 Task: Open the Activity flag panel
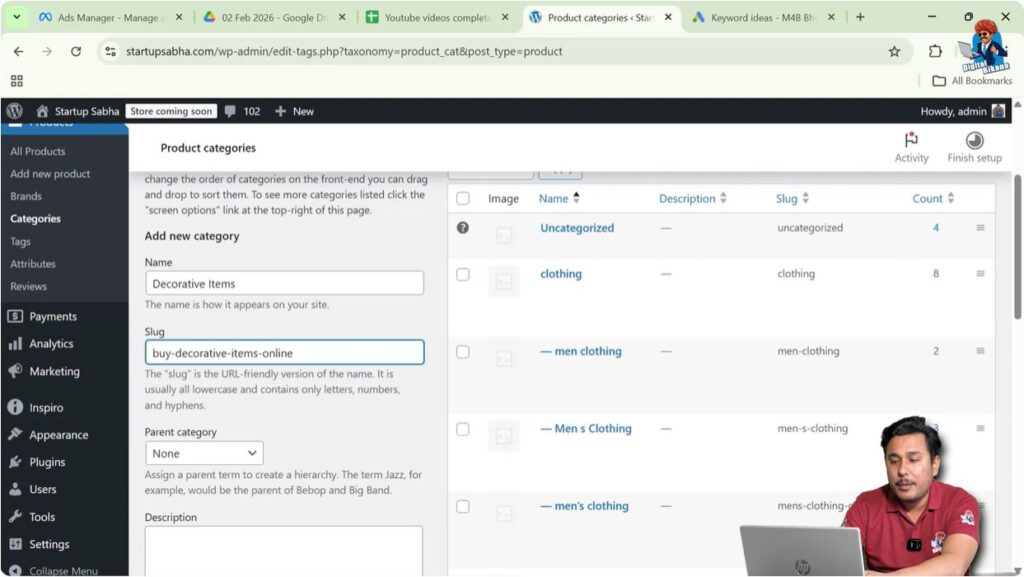(911, 147)
